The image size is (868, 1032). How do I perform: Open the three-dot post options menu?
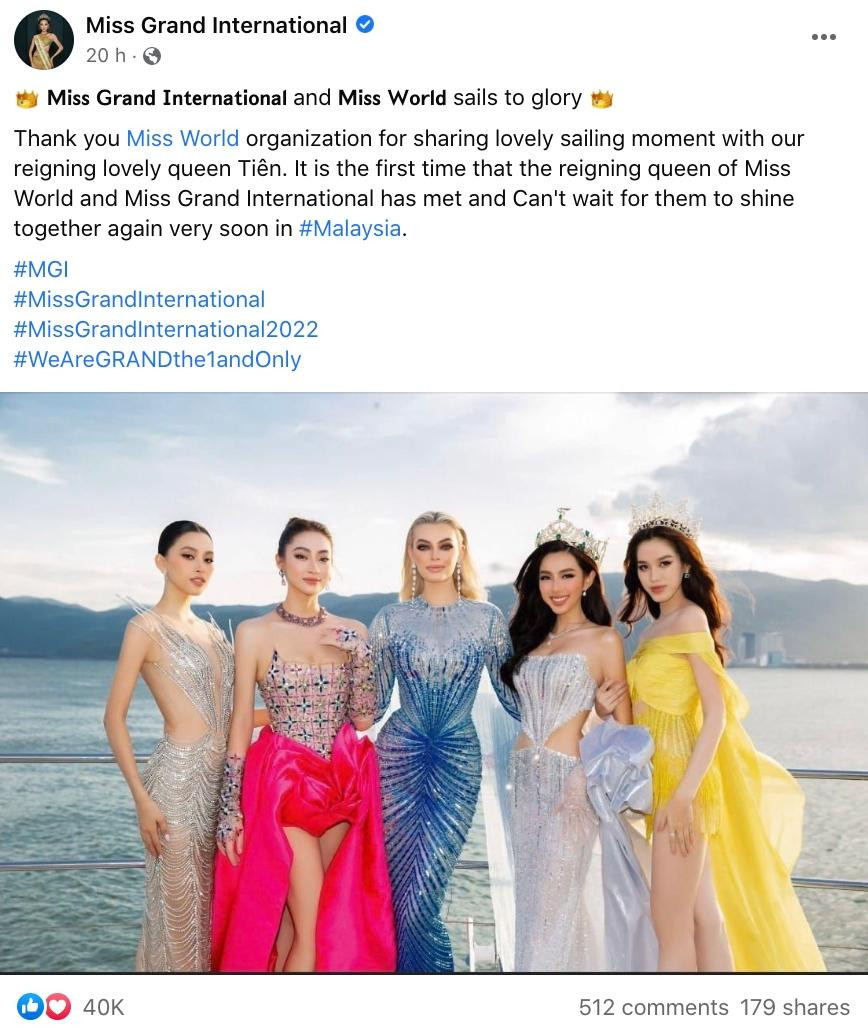(823, 37)
